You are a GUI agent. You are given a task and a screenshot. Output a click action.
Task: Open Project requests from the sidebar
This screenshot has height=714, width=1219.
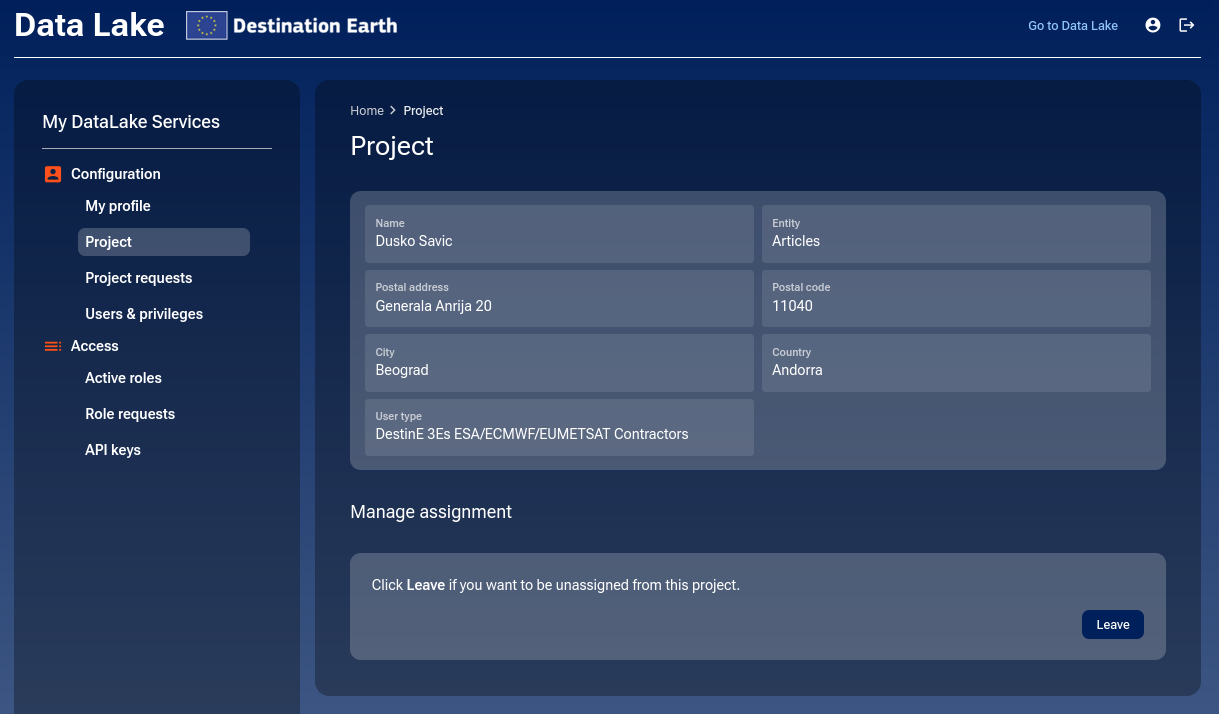138,277
